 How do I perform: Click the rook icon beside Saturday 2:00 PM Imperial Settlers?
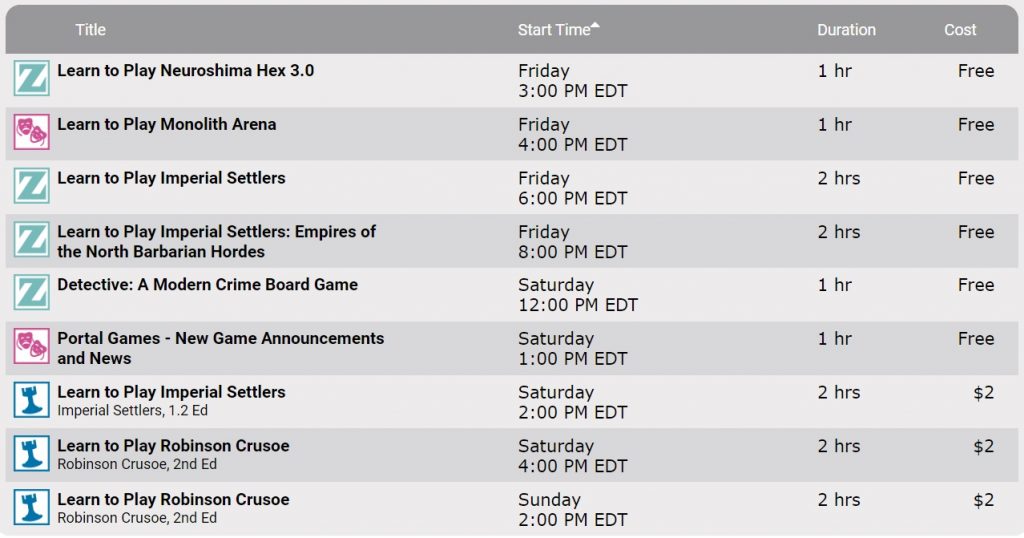(x=31, y=400)
